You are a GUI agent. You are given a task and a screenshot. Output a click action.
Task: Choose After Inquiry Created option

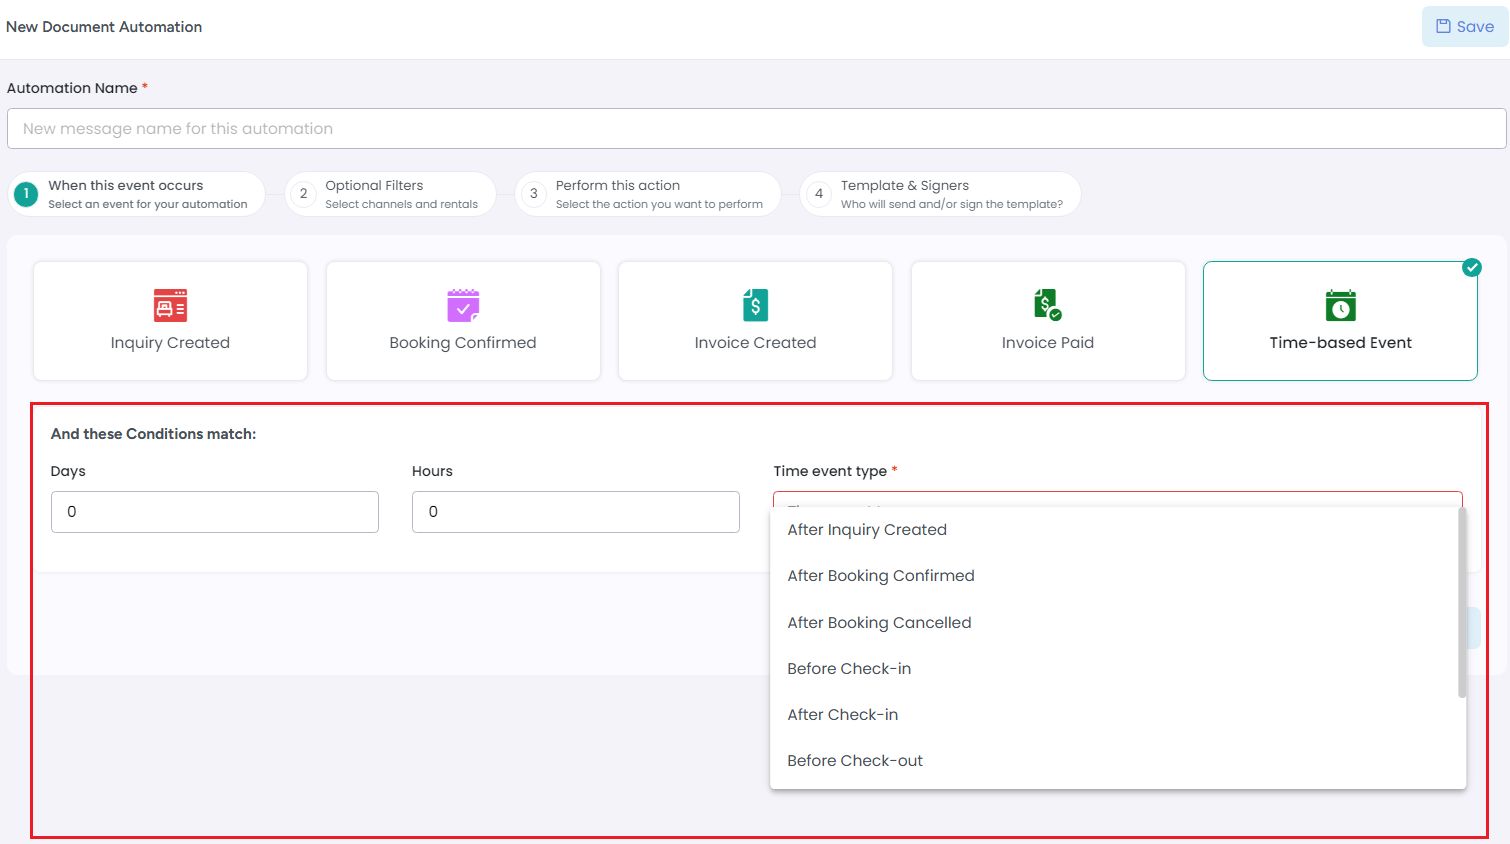[1114, 530]
